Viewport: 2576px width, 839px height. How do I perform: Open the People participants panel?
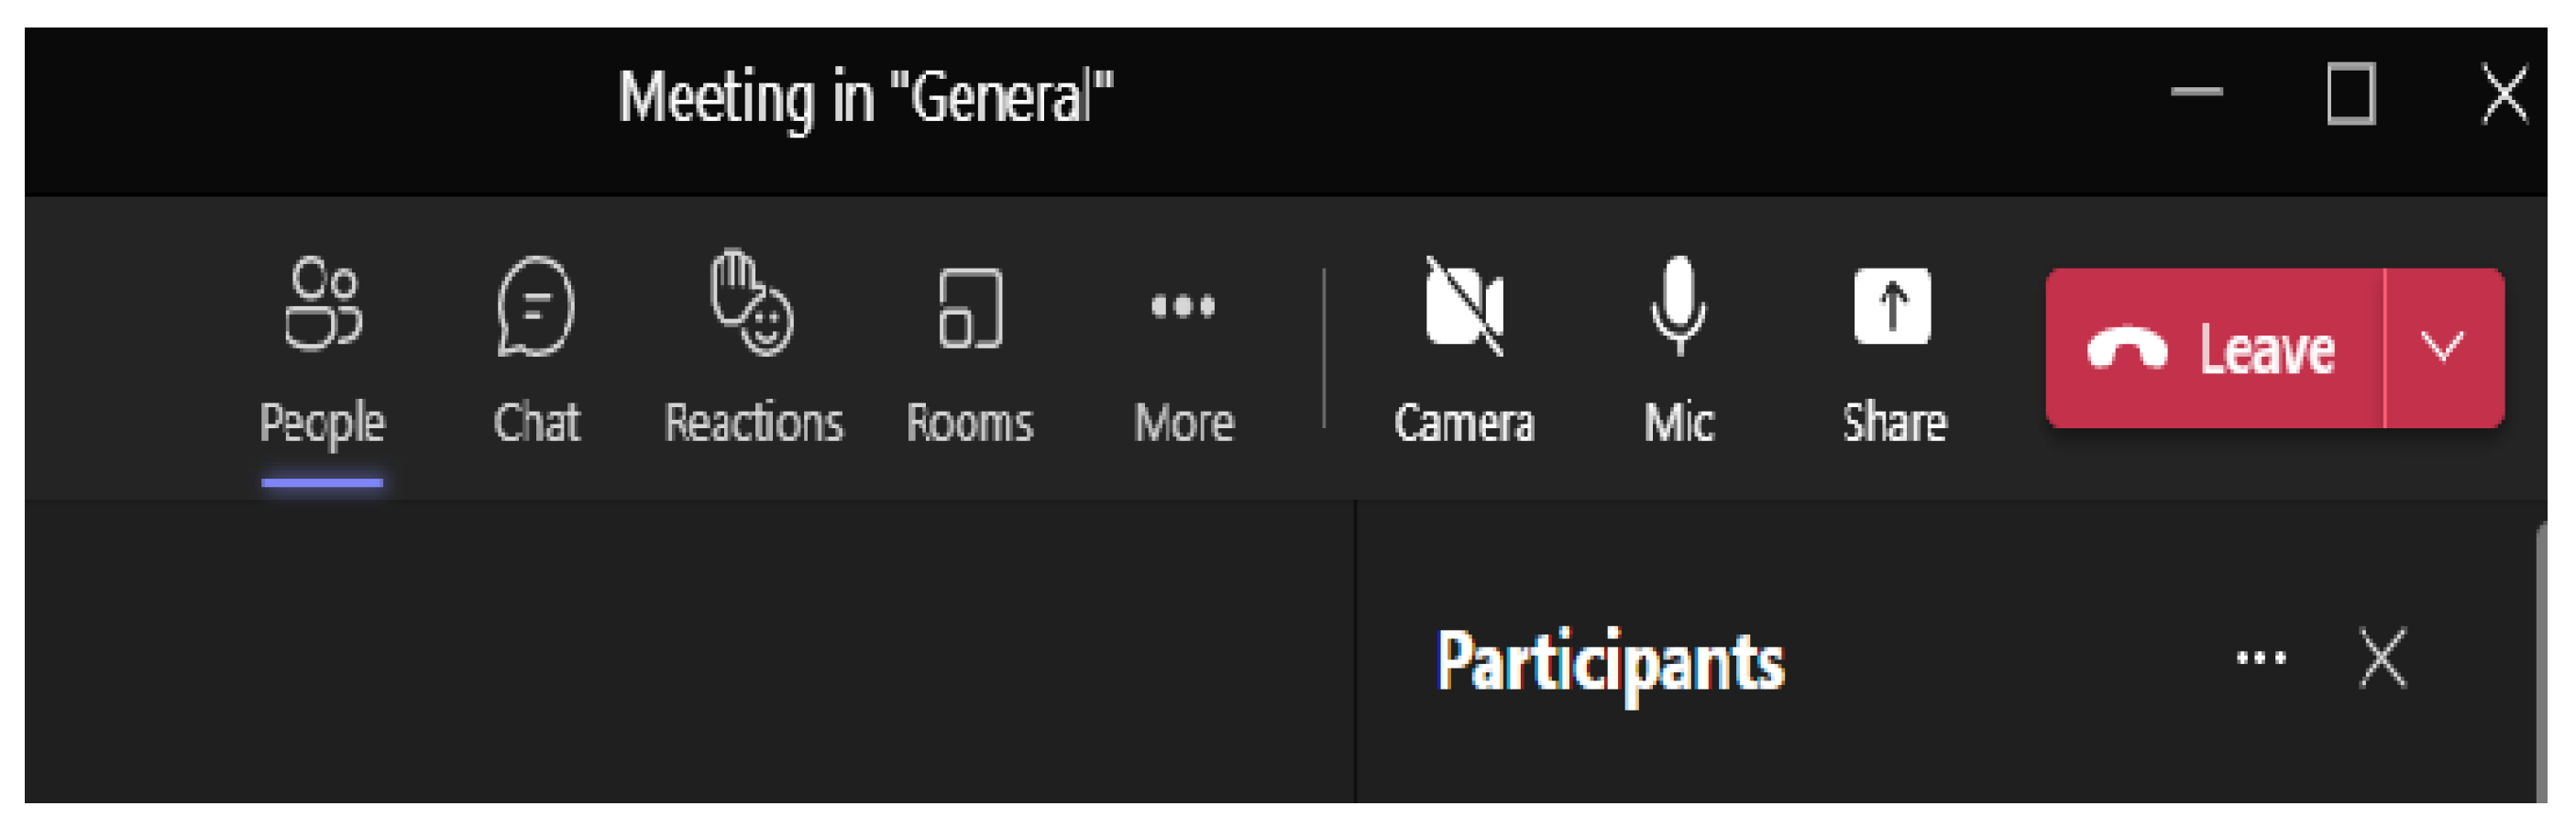tap(321, 350)
